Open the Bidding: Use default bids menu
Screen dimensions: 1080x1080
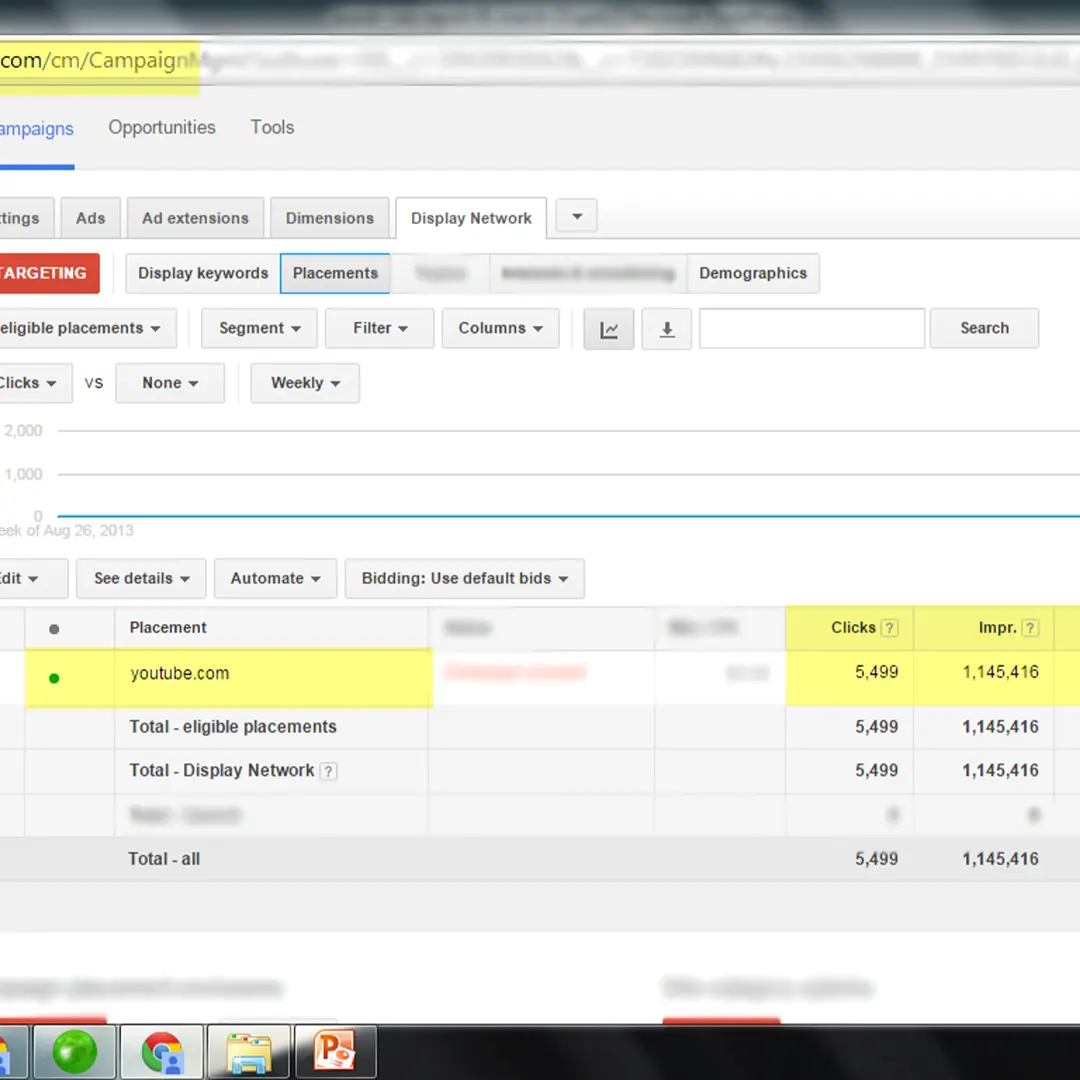tap(464, 578)
